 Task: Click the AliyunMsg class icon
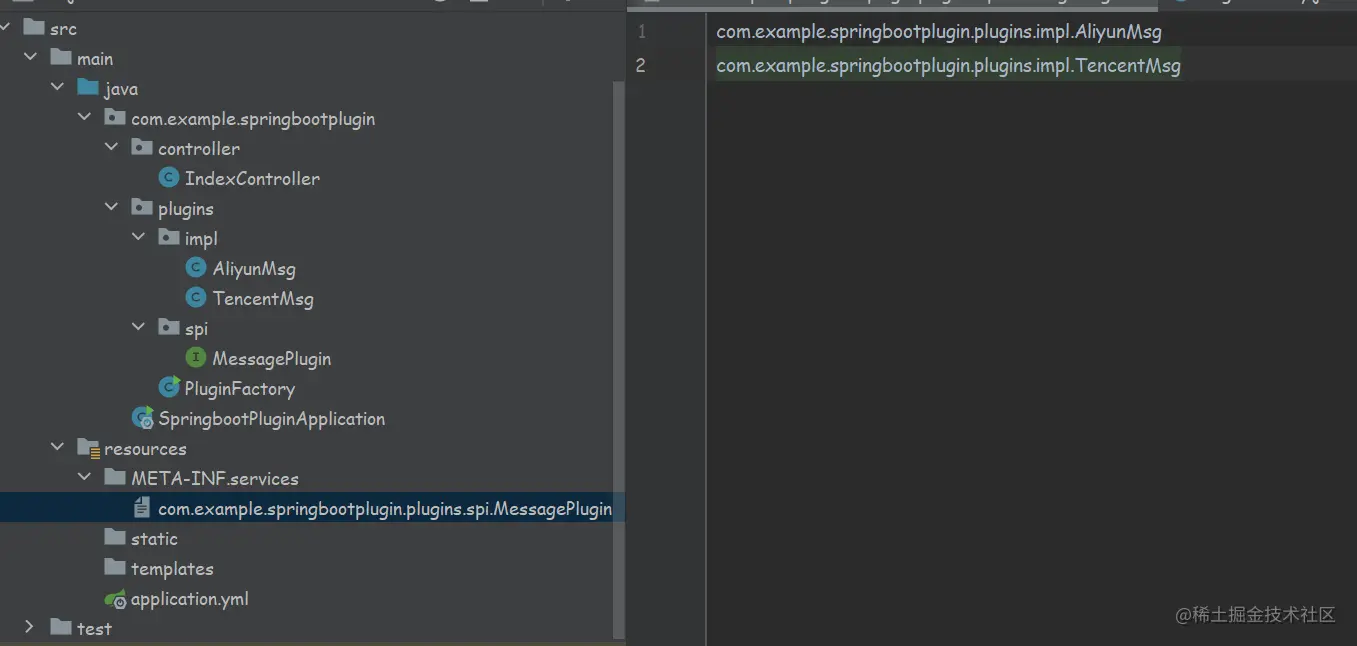point(196,268)
